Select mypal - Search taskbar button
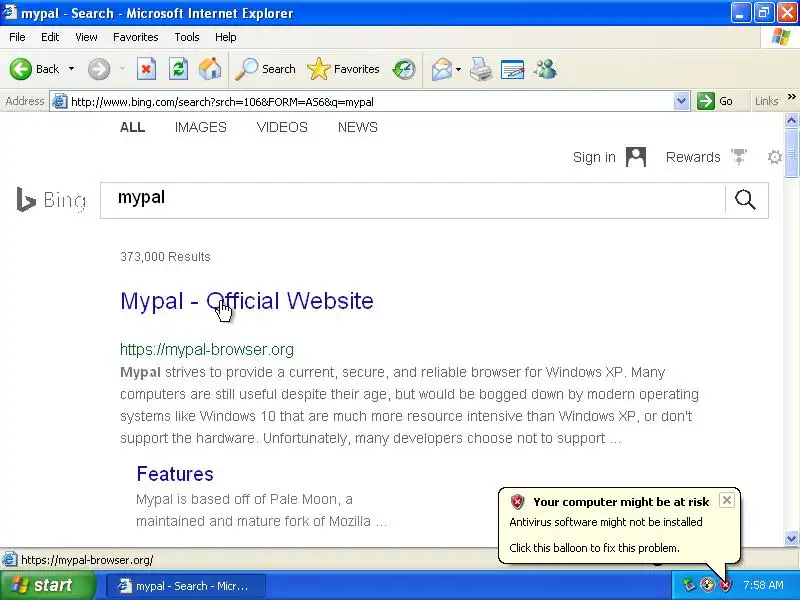The image size is (800, 600). pyautogui.click(x=186, y=586)
